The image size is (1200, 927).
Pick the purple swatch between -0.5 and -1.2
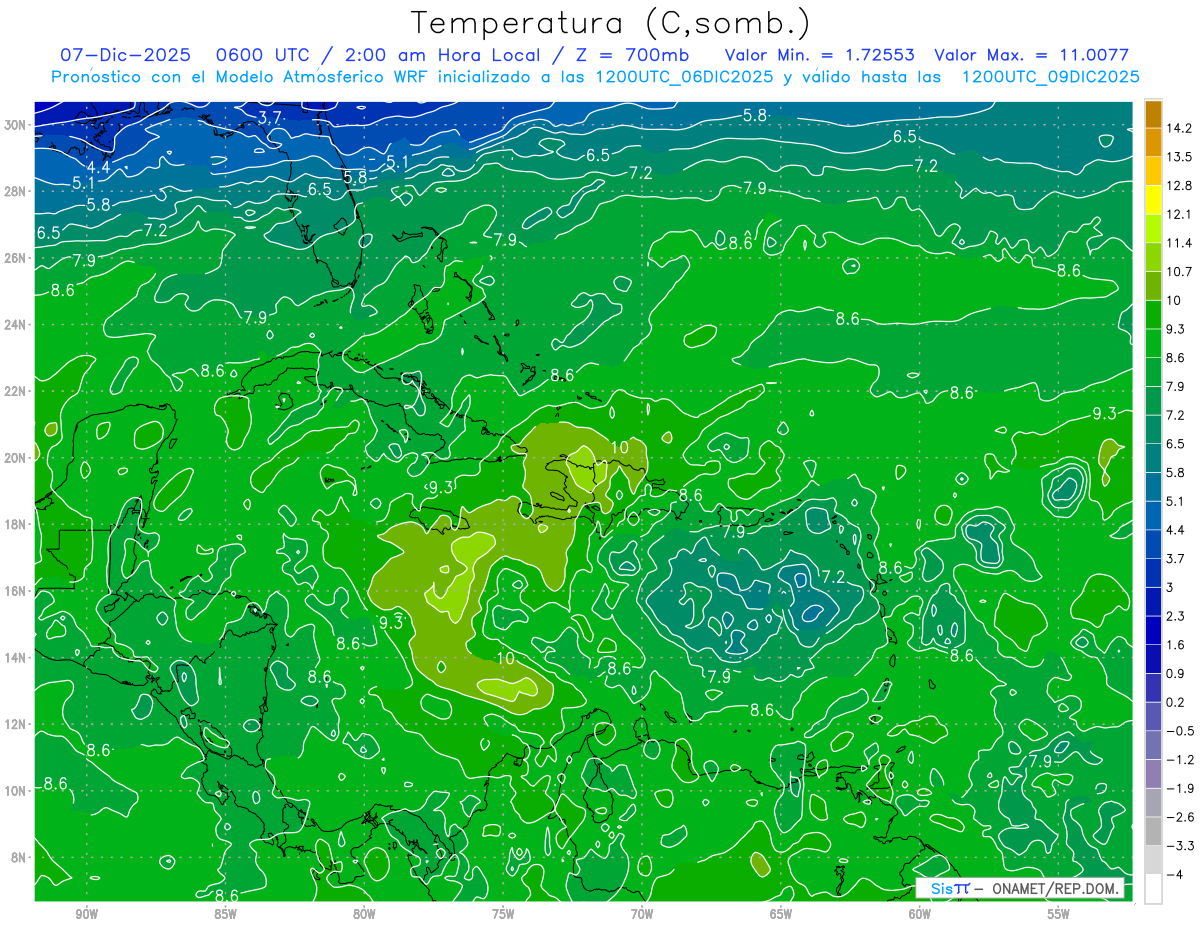(x=1153, y=745)
